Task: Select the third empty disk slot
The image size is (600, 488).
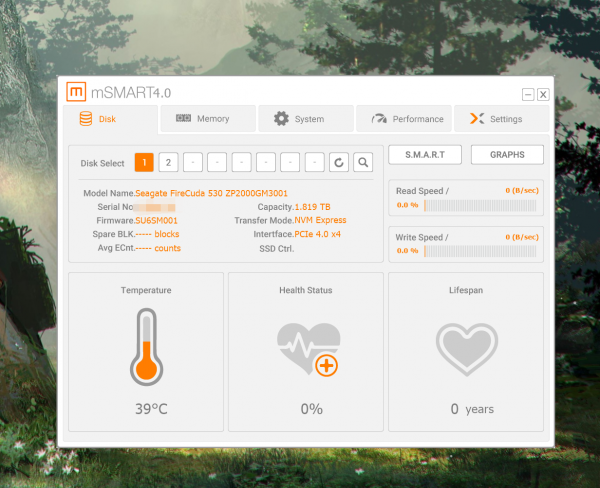Action: (242, 162)
